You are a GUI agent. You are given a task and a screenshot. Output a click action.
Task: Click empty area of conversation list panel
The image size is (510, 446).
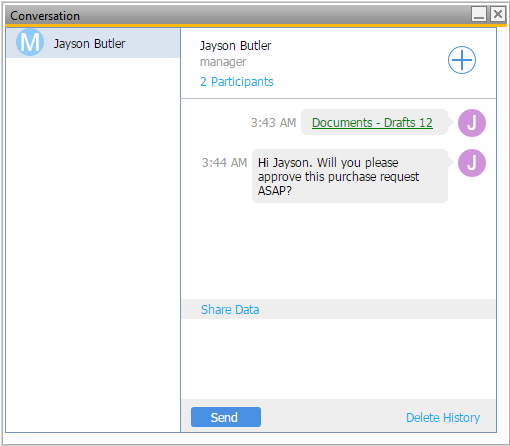pos(93,243)
